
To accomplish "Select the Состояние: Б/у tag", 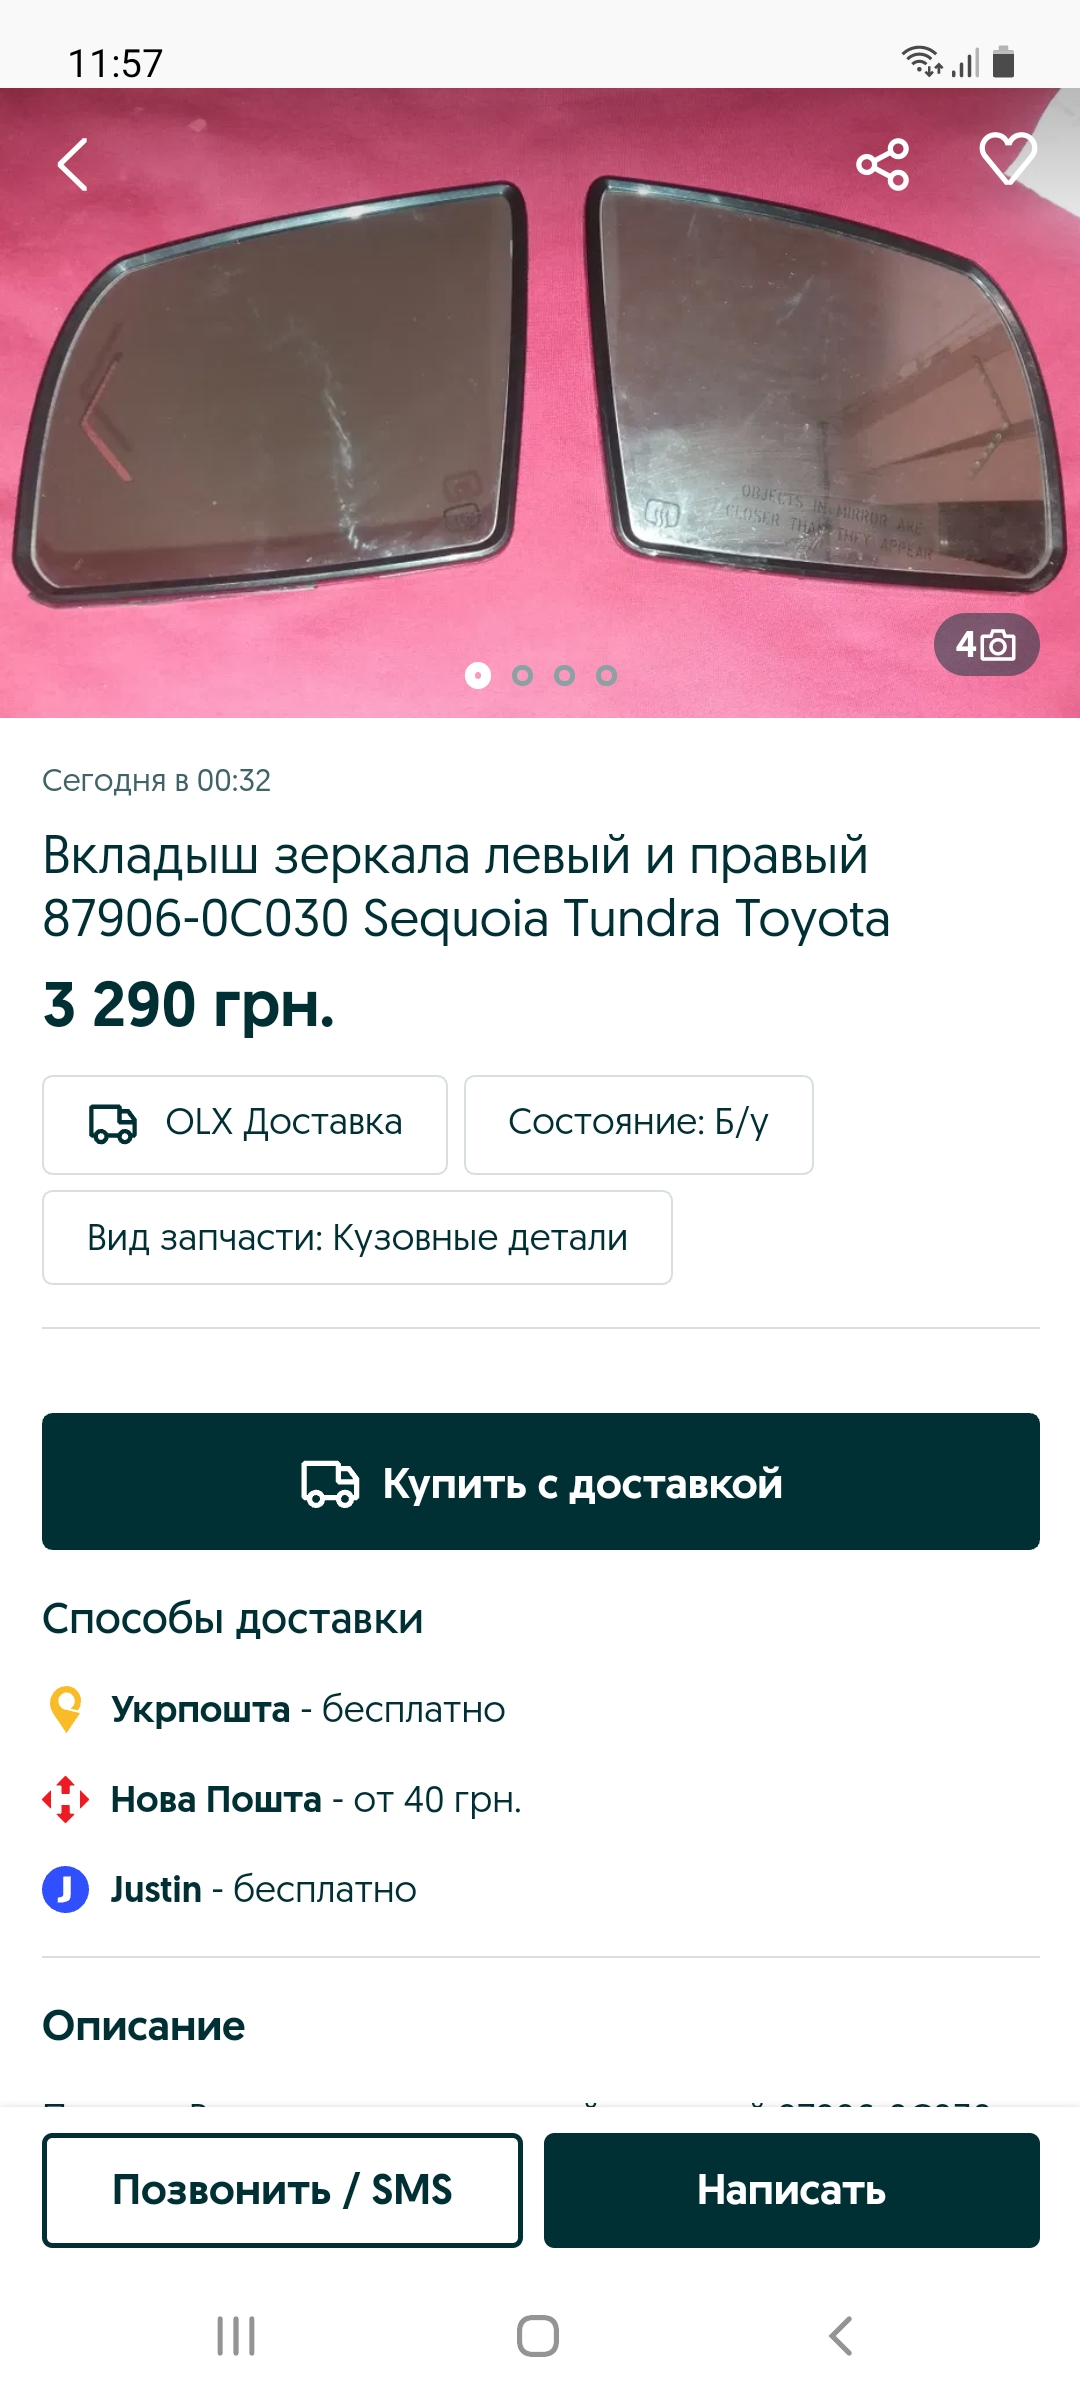I will (x=638, y=1124).
